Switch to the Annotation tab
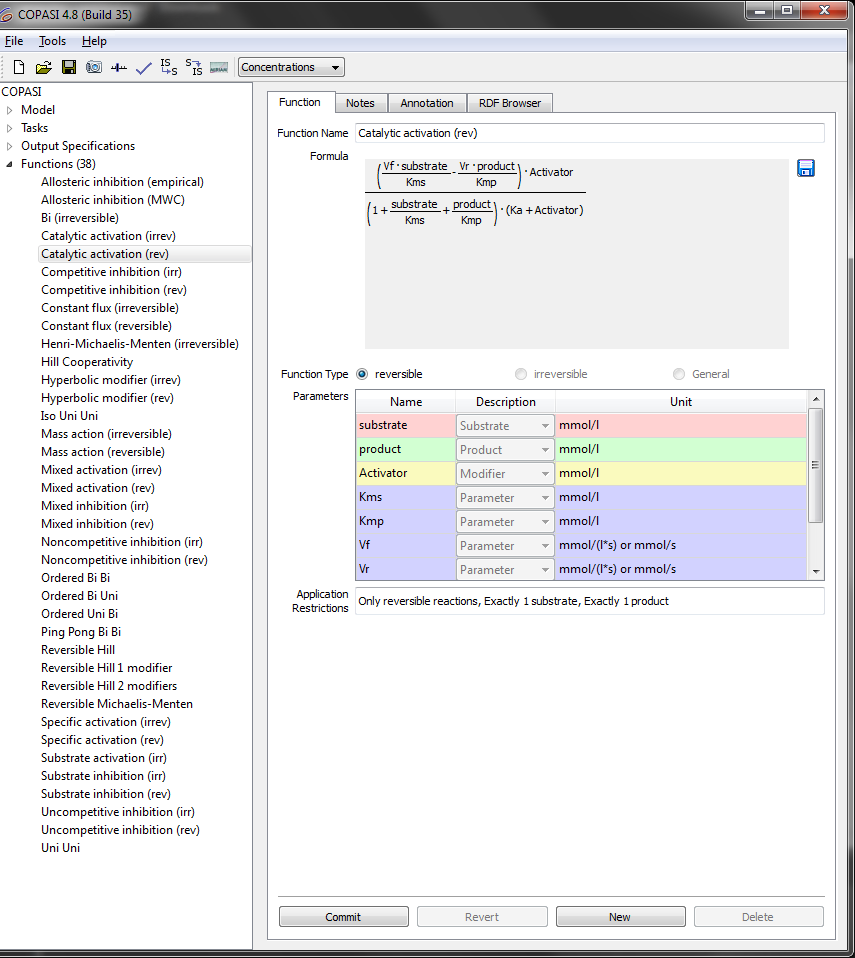Screen dimensions: 855x958 (427, 103)
